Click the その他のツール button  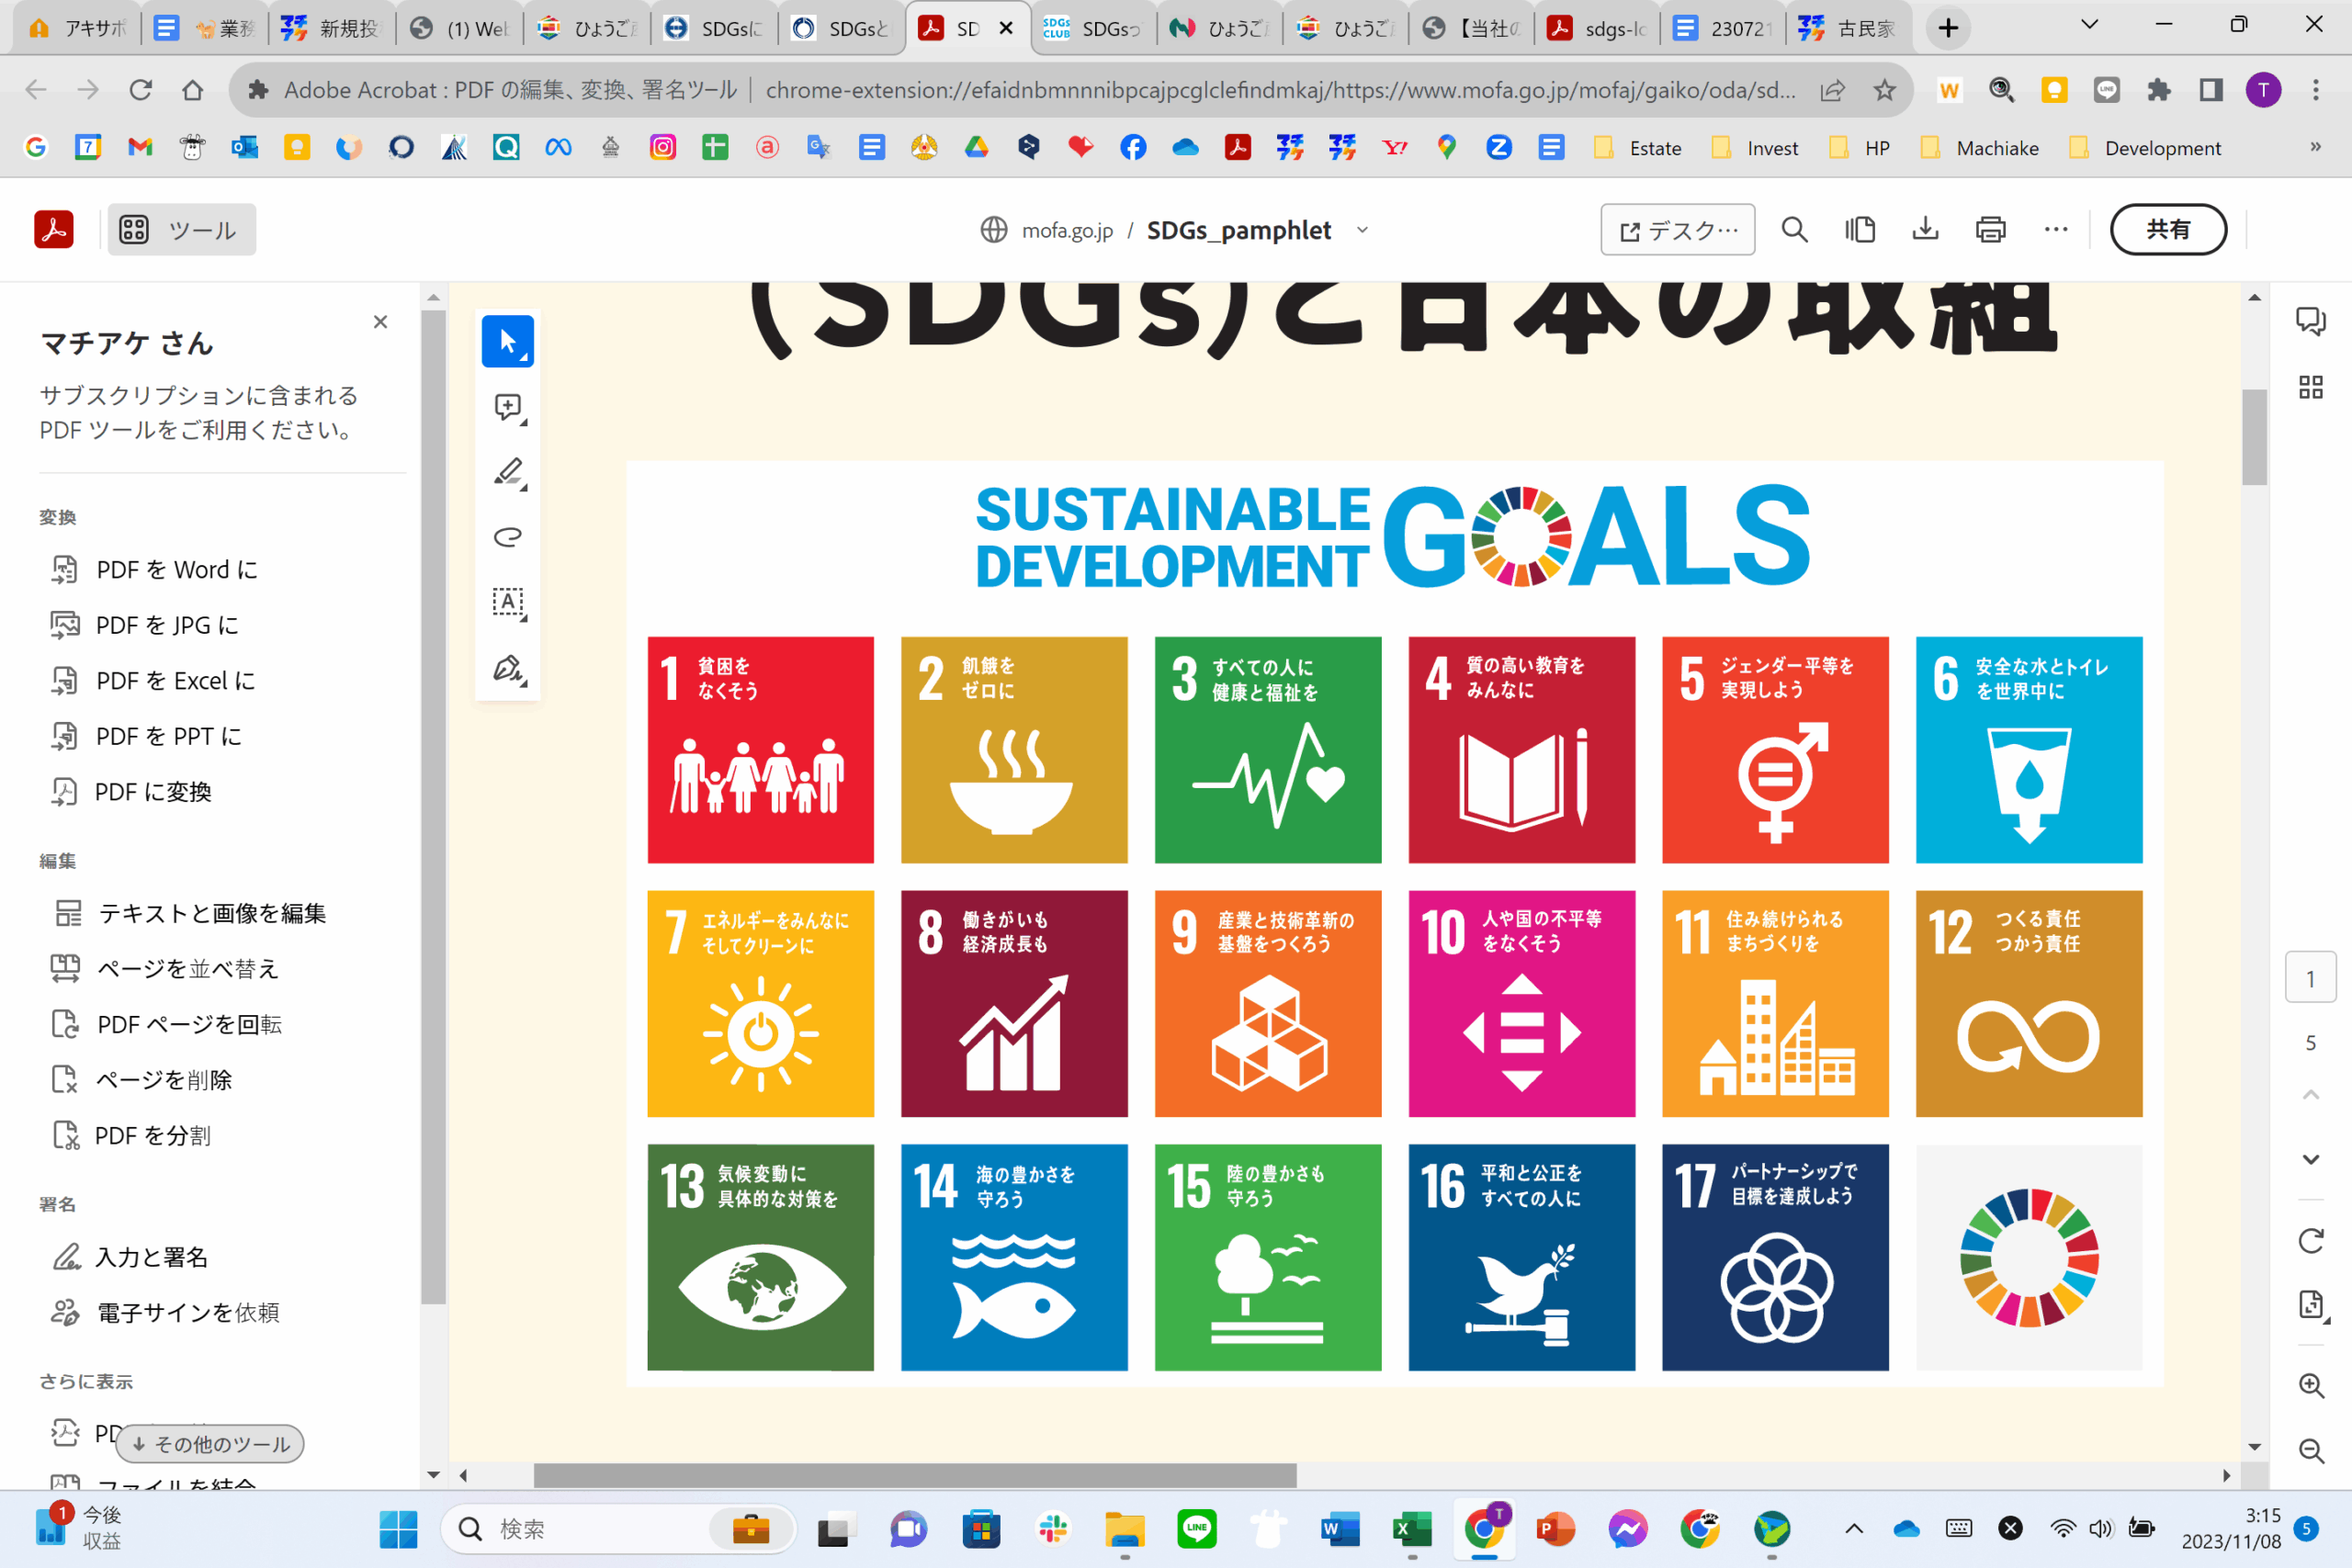click(x=210, y=1443)
